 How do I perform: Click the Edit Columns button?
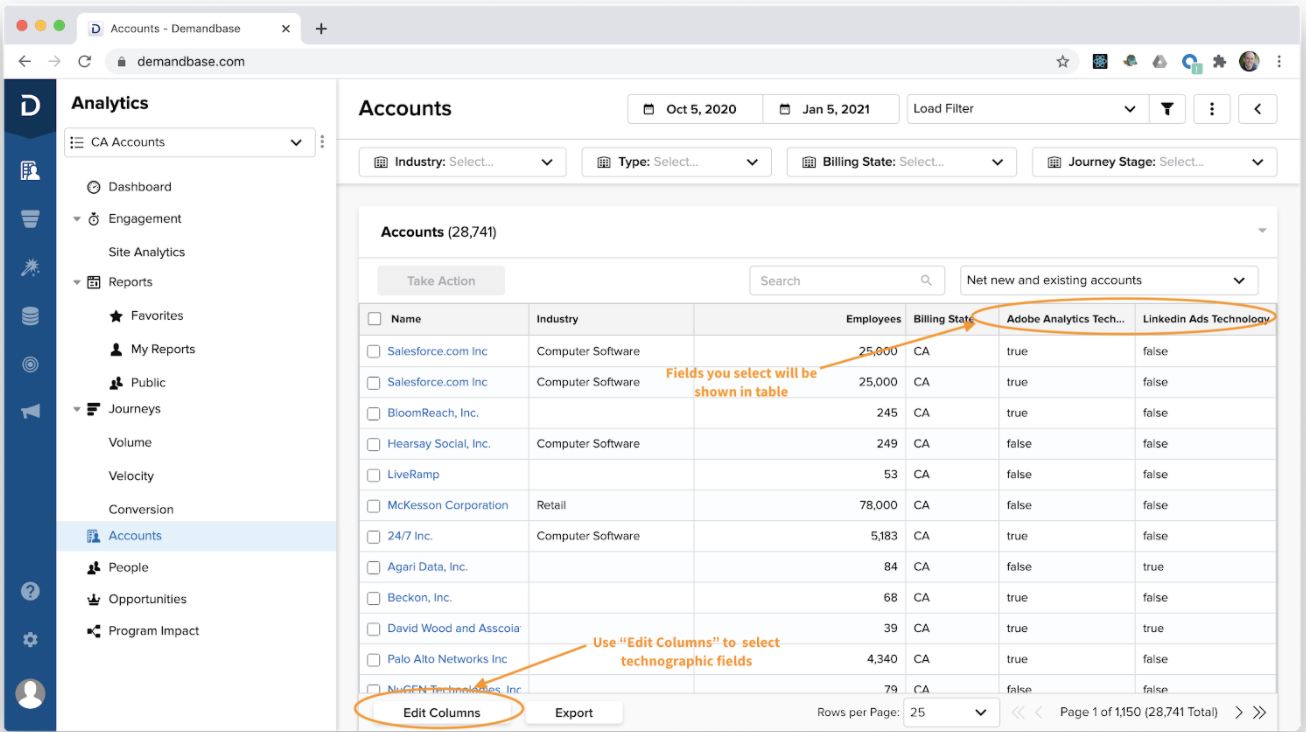point(442,713)
